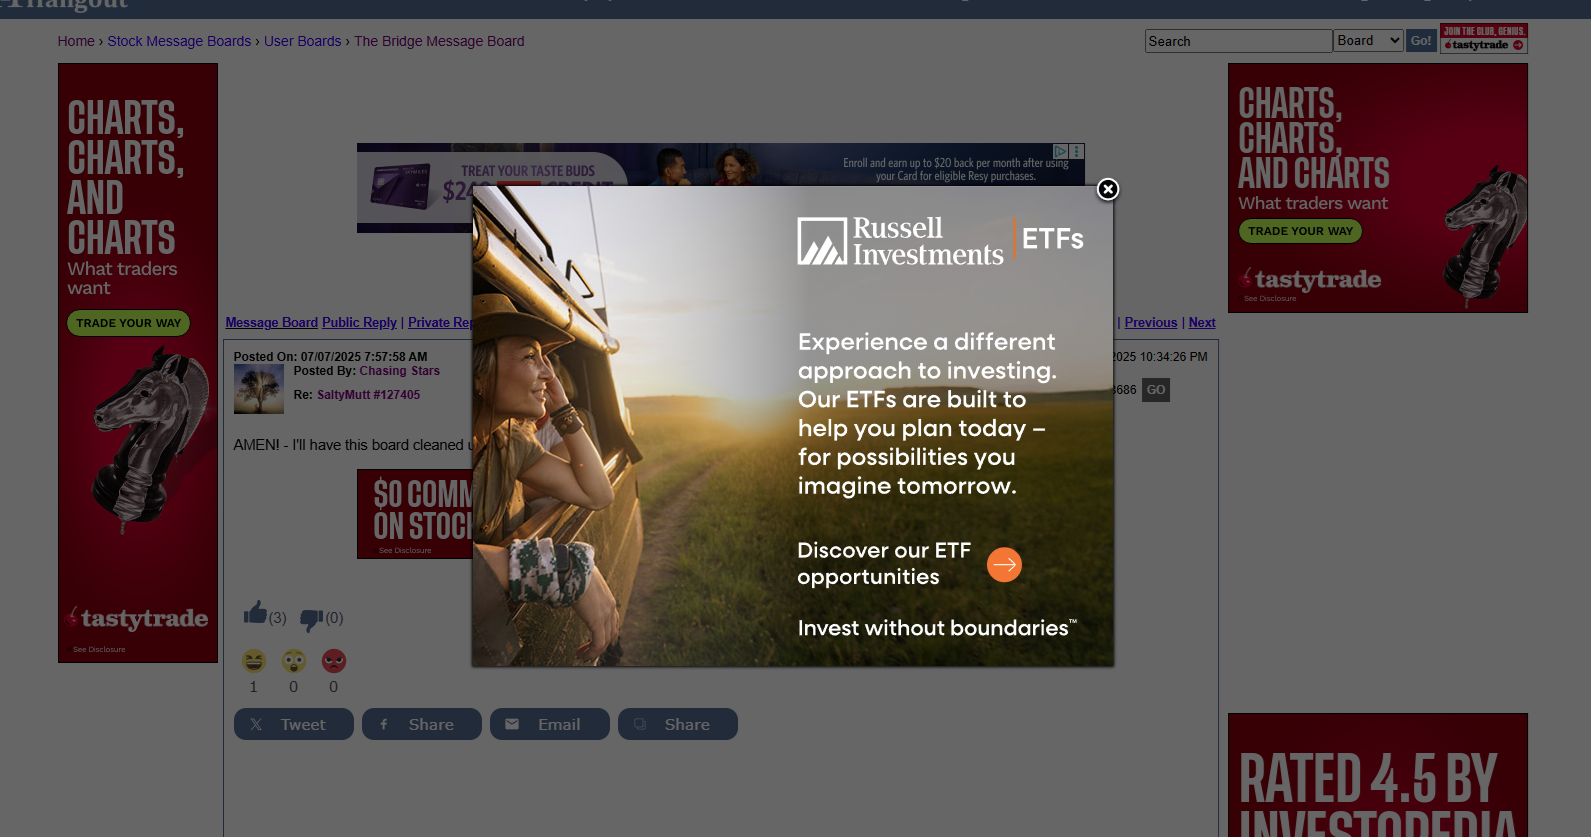Viewport: 1591px width, 837px height.
Task: Share post on Facebook
Action: pyautogui.click(x=421, y=724)
